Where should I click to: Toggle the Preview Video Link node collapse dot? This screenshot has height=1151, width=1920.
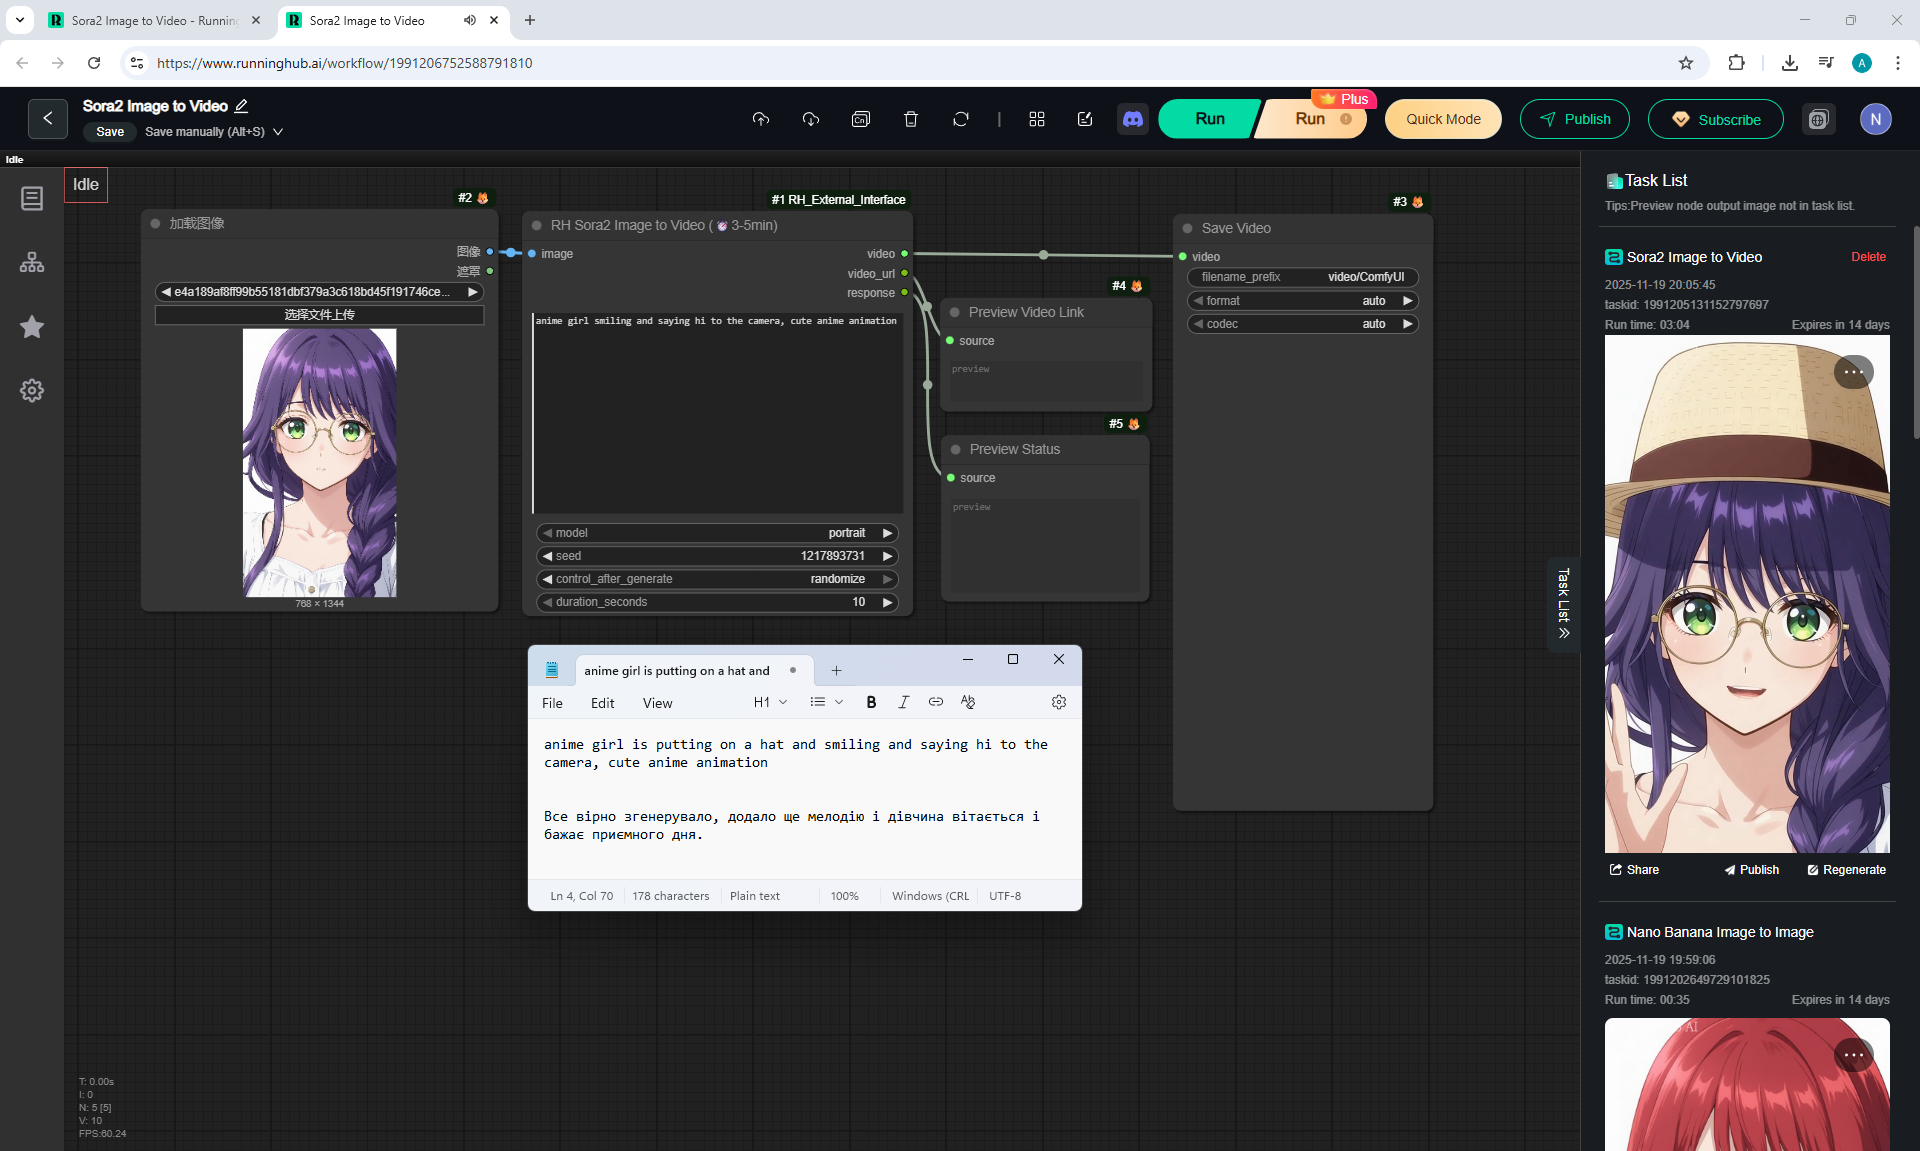pos(955,312)
